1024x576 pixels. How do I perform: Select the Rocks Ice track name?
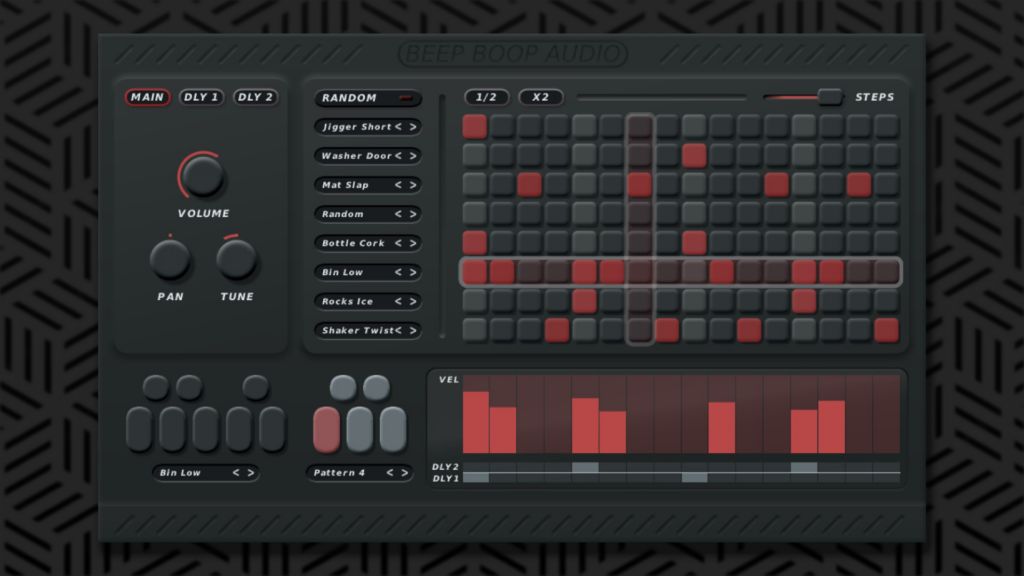[347, 301]
